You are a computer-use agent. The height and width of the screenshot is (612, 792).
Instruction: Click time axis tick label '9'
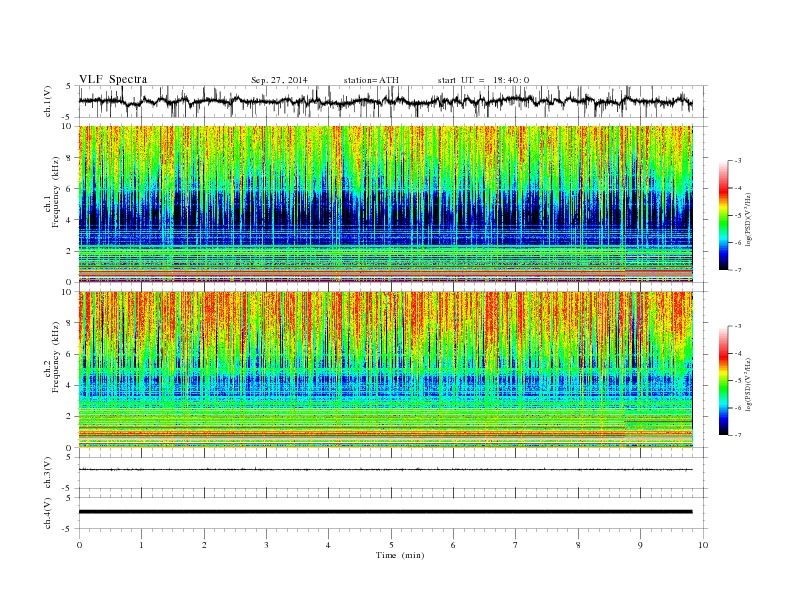[640, 545]
